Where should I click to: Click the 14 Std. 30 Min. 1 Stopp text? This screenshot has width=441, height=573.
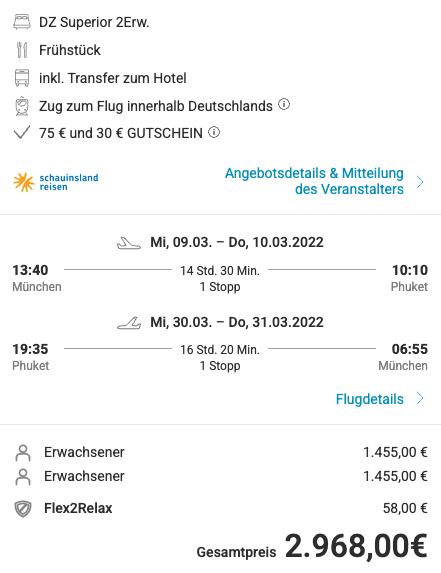(220, 278)
